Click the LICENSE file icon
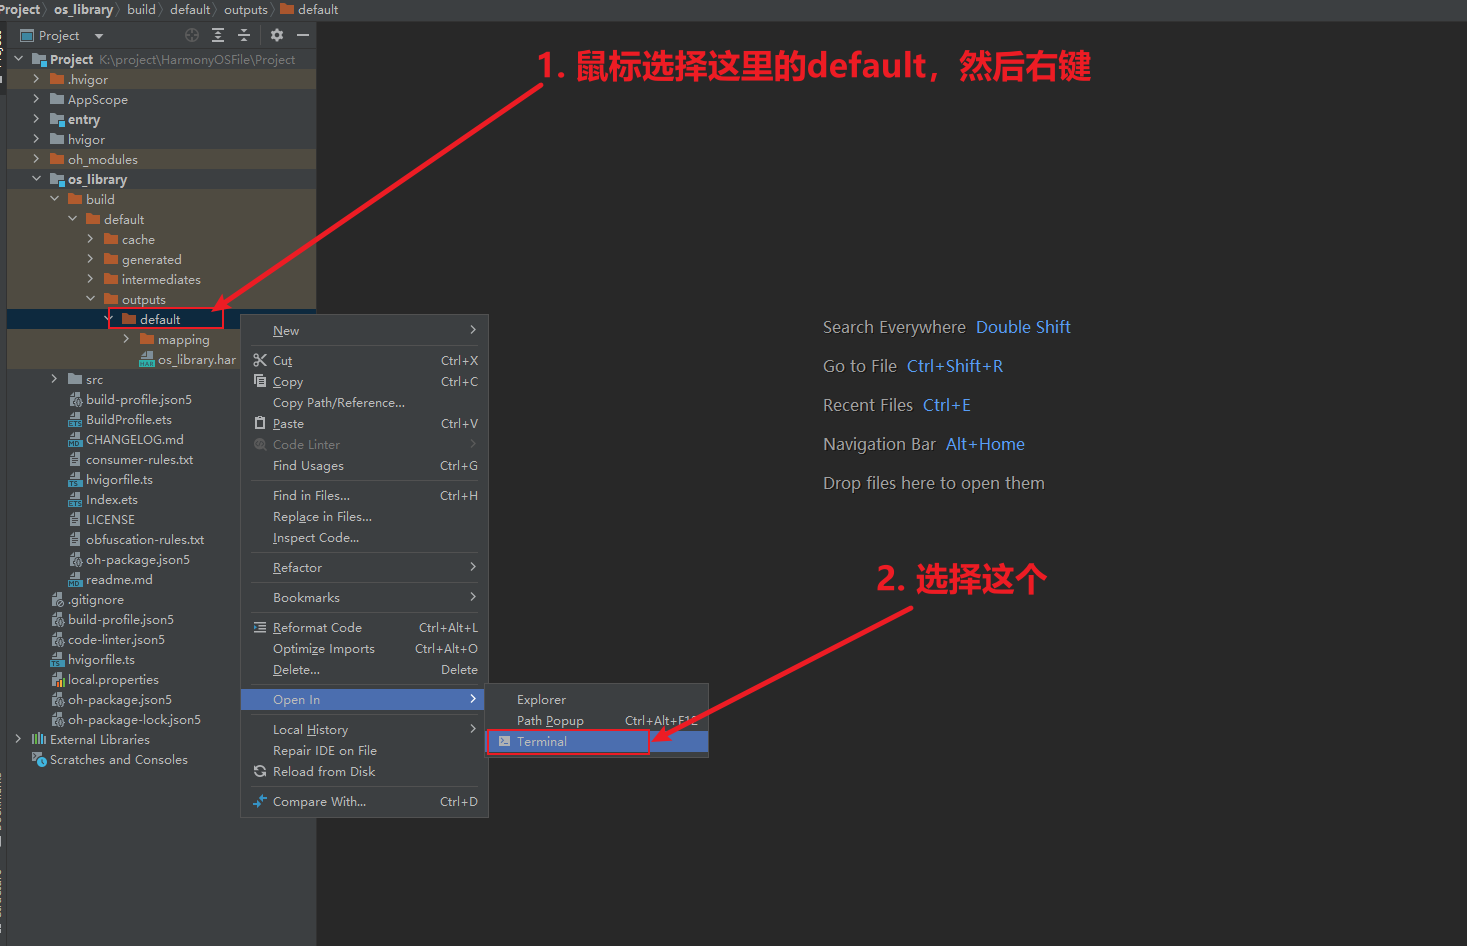The width and height of the screenshot is (1467, 946). [x=75, y=519]
